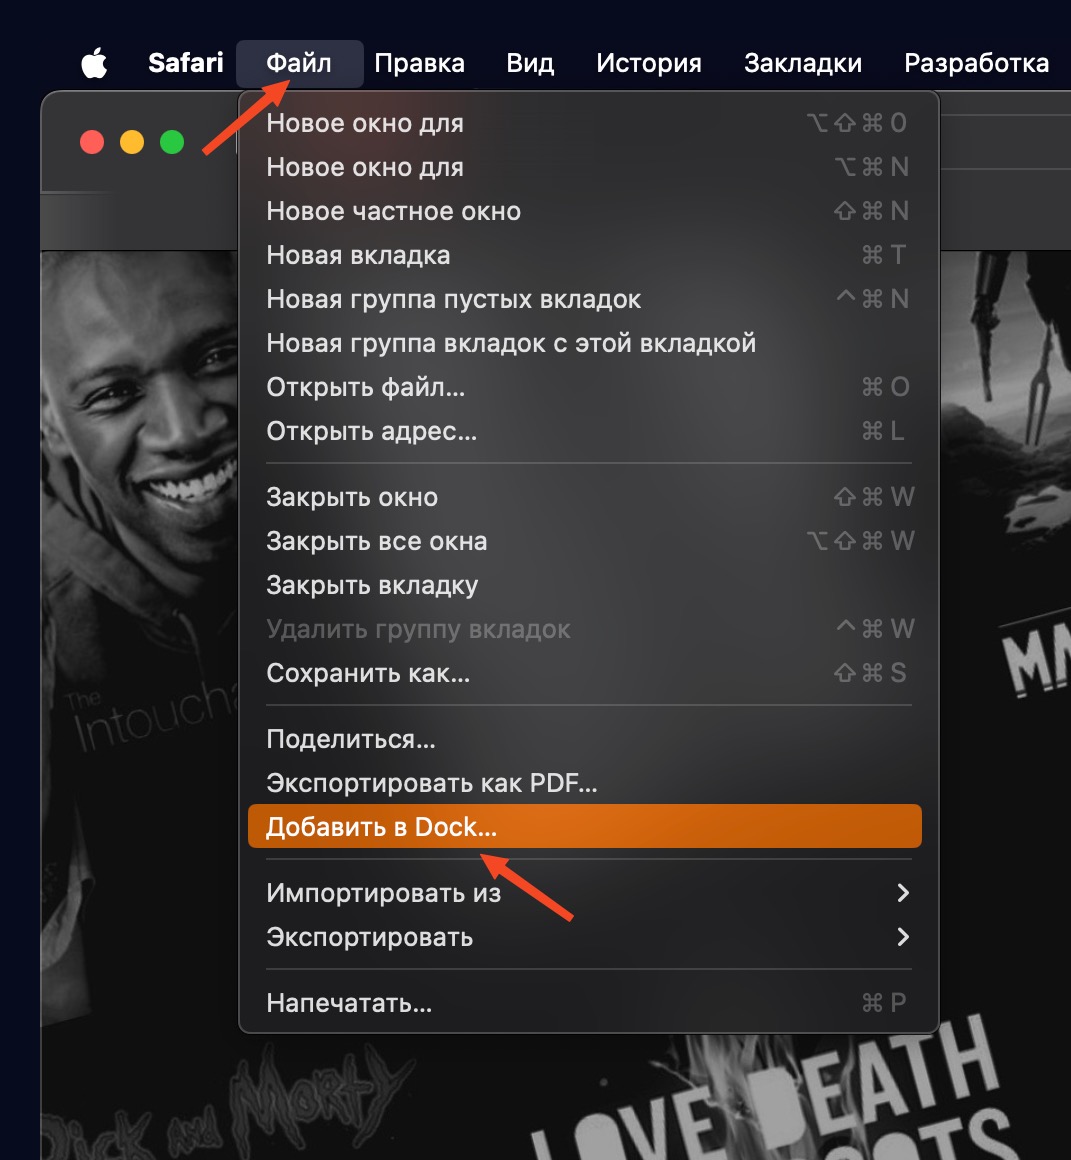Expand the Экспортировать submenu
This screenshot has height=1160, width=1071.
585,937
